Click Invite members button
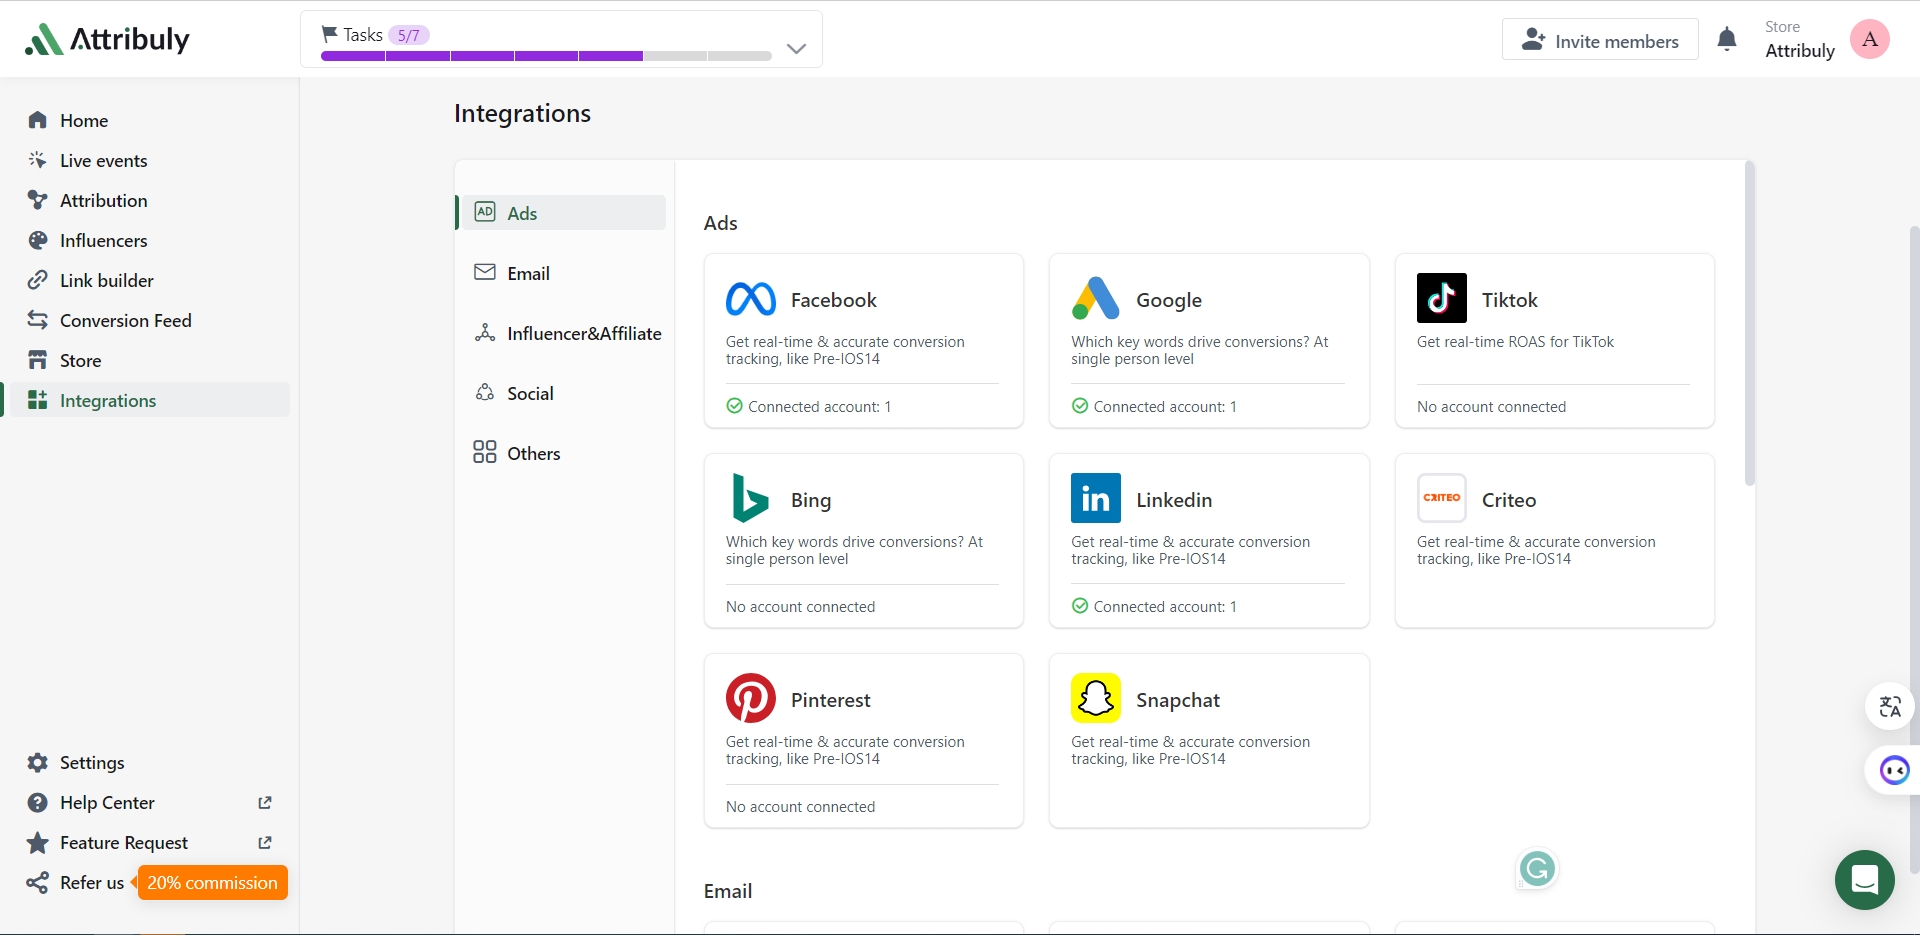This screenshot has width=1920, height=935. pos(1599,40)
